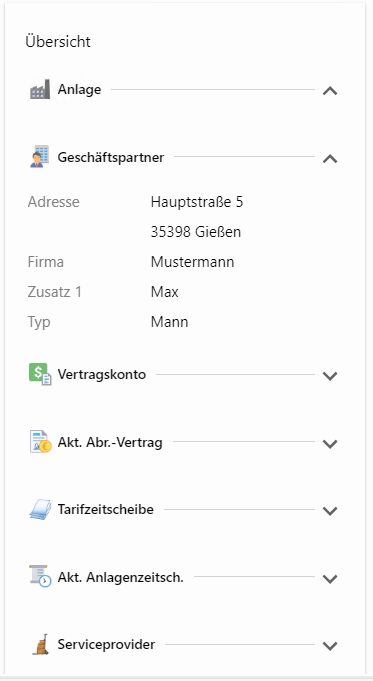Expand the Akt. Abr.-Vertrag chevron

(x=330, y=443)
